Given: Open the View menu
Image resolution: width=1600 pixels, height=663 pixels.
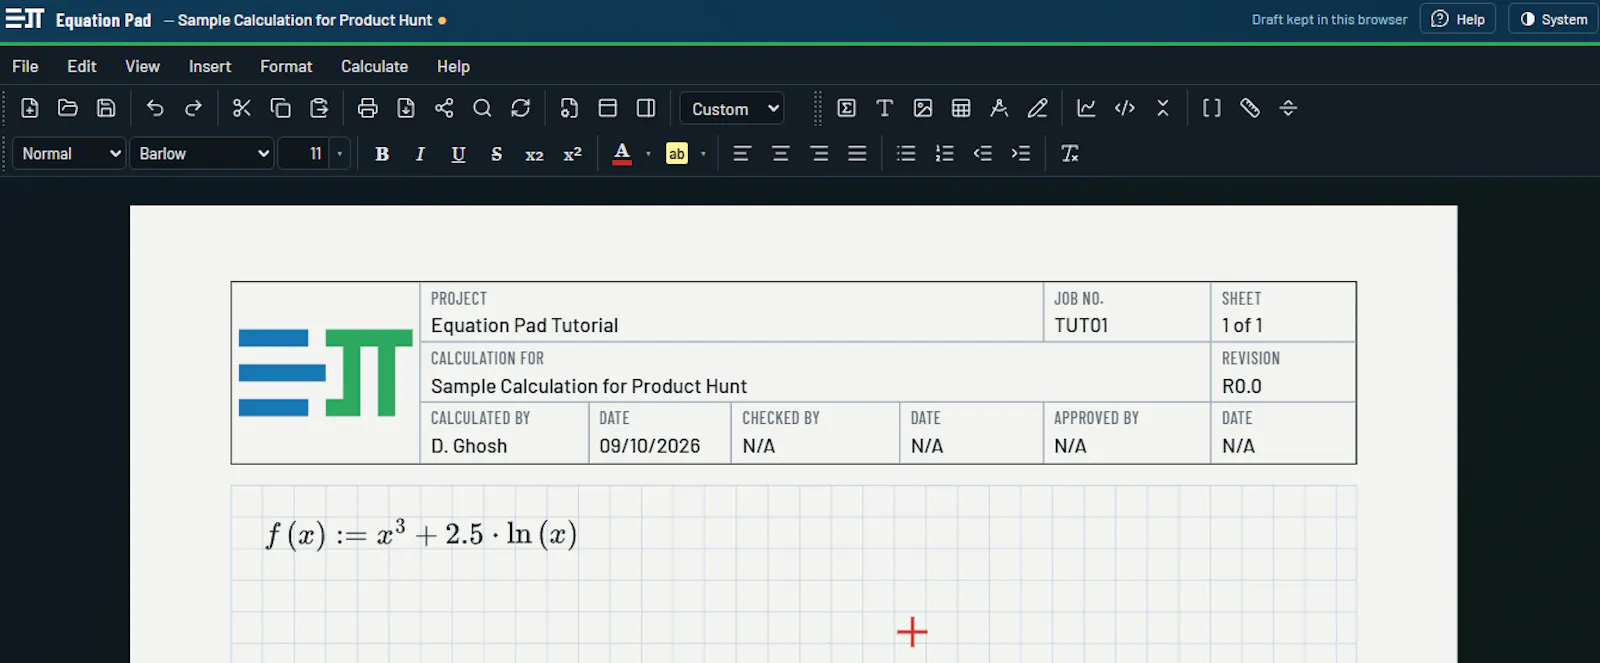Looking at the screenshot, I should 142,66.
